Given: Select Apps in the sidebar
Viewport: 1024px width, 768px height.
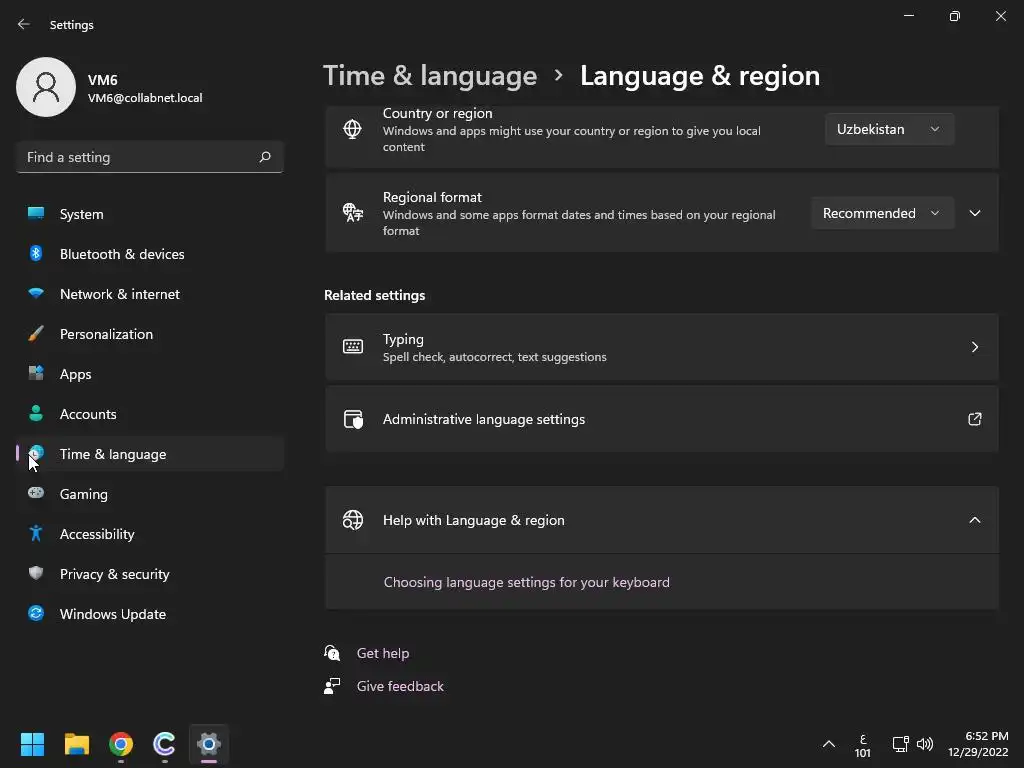Looking at the screenshot, I should (150, 374).
